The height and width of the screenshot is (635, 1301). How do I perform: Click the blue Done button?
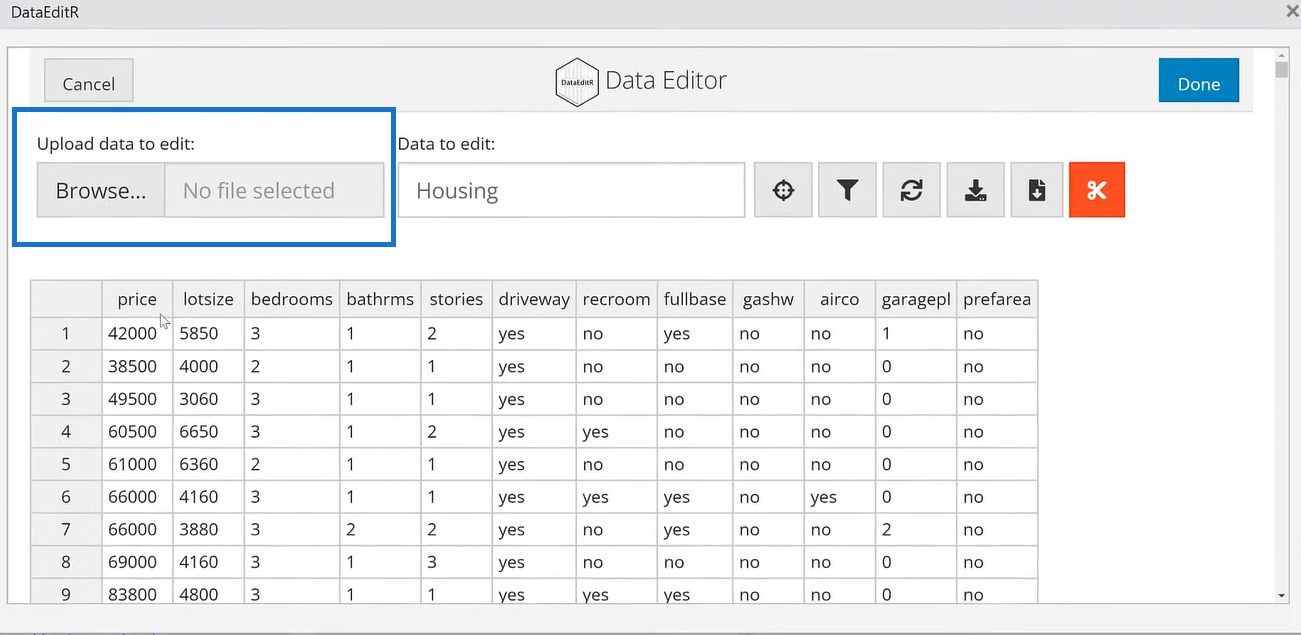pos(1198,81)
